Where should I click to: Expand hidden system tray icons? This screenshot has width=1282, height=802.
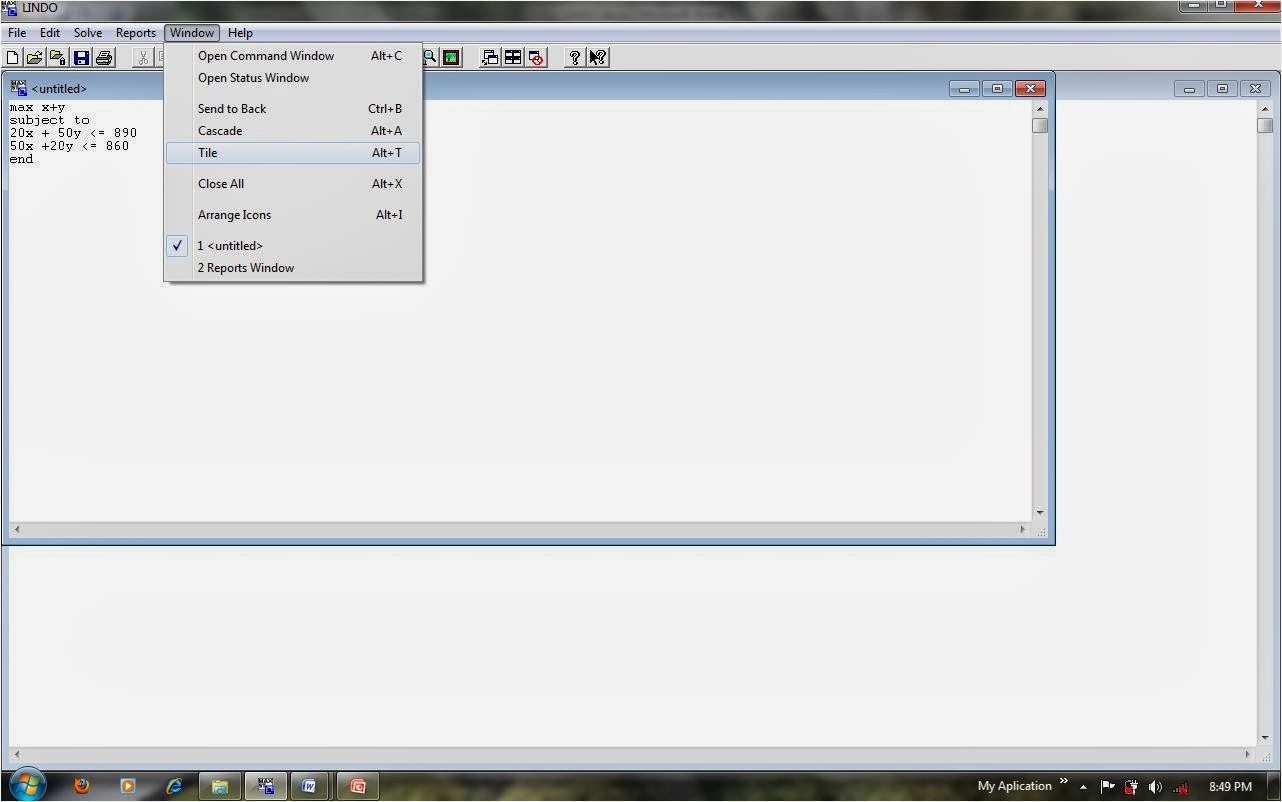pyautogui.click(x=1083, y=787)
